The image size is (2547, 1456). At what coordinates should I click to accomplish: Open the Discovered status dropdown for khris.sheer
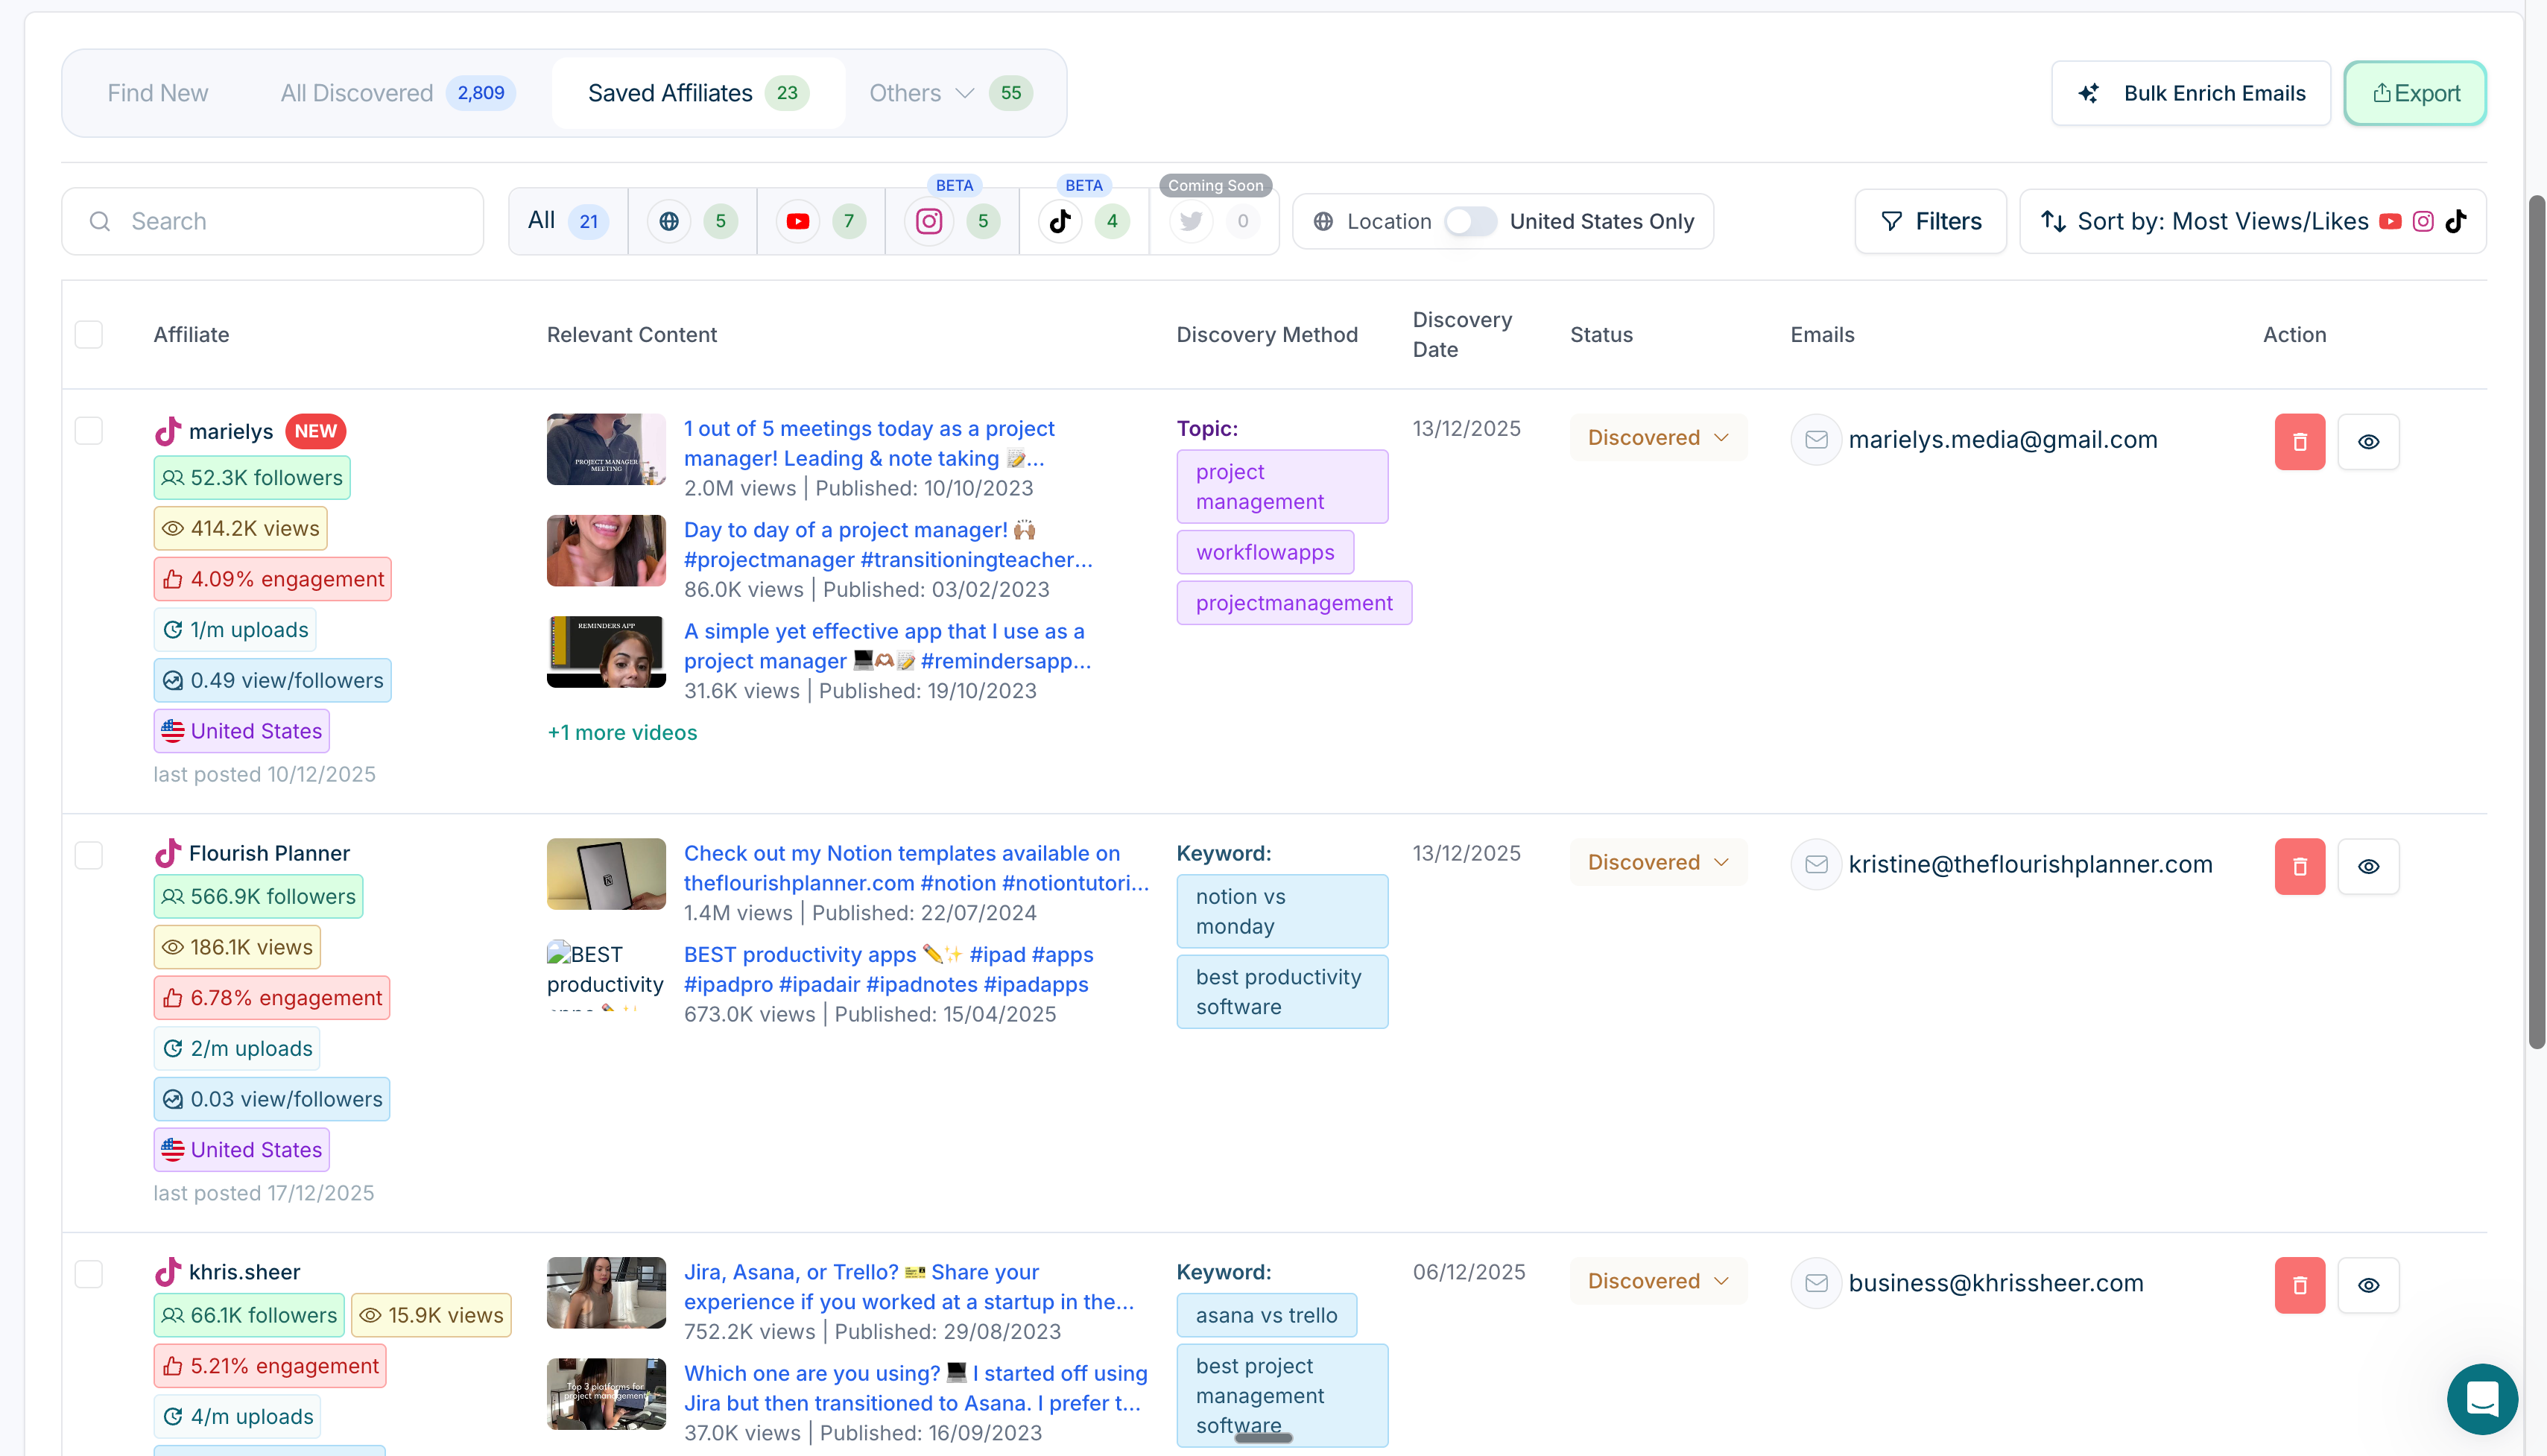click(x=1657, y=1281)
